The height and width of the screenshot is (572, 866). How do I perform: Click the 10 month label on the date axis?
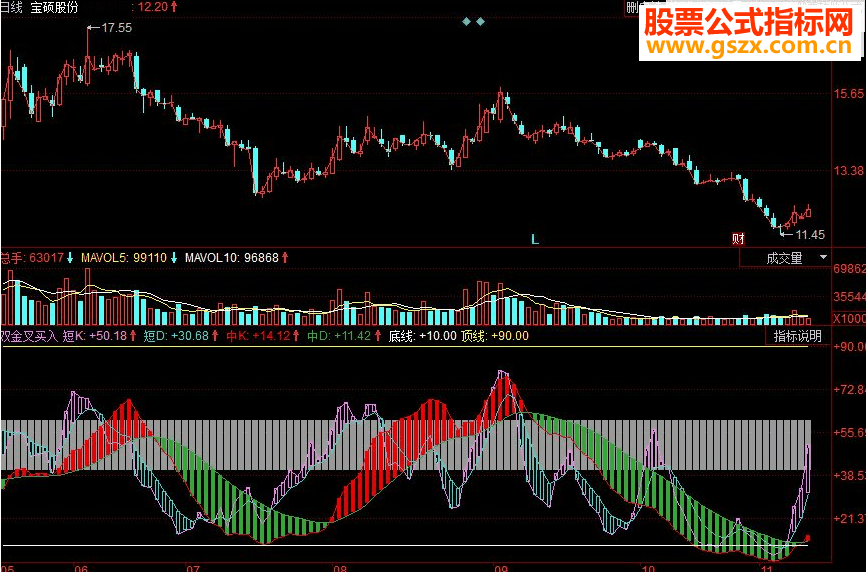point(648,568)
